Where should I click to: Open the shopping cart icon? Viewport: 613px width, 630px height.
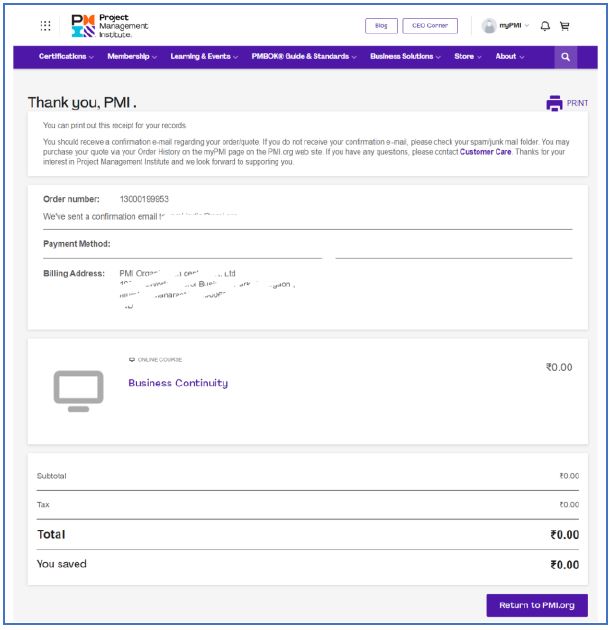pyautogui.click(x=565, y=26)
